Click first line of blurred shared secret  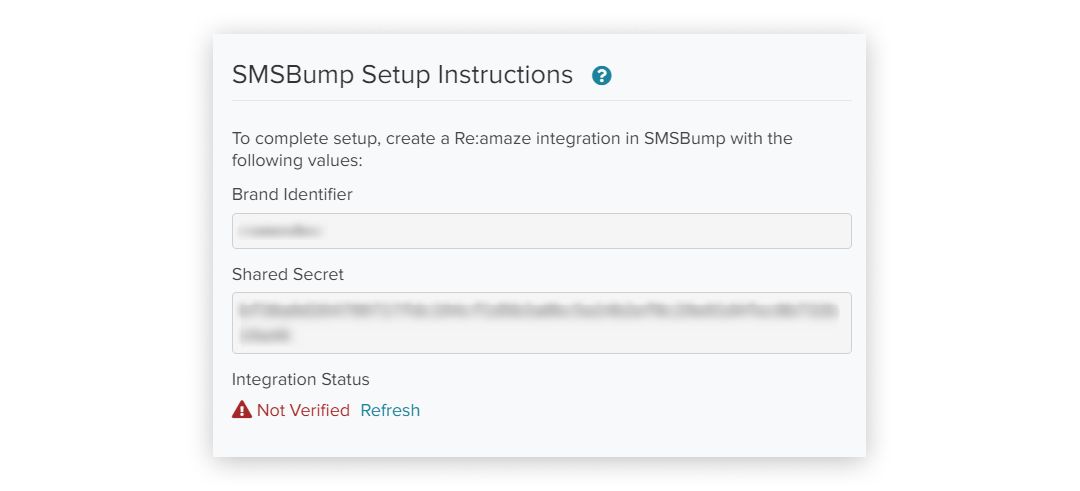(x=539, y=311)
